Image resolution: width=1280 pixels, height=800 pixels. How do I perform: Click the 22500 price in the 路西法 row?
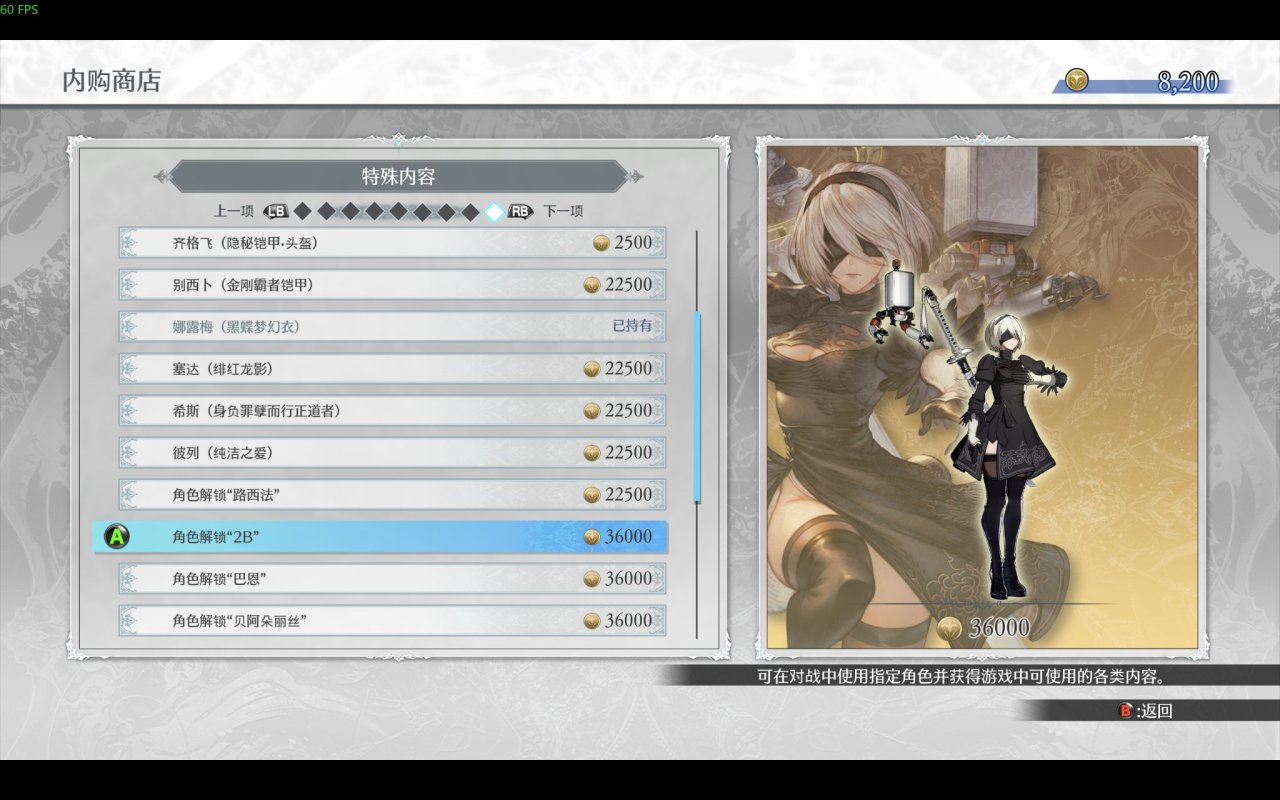tap(628, 495)
